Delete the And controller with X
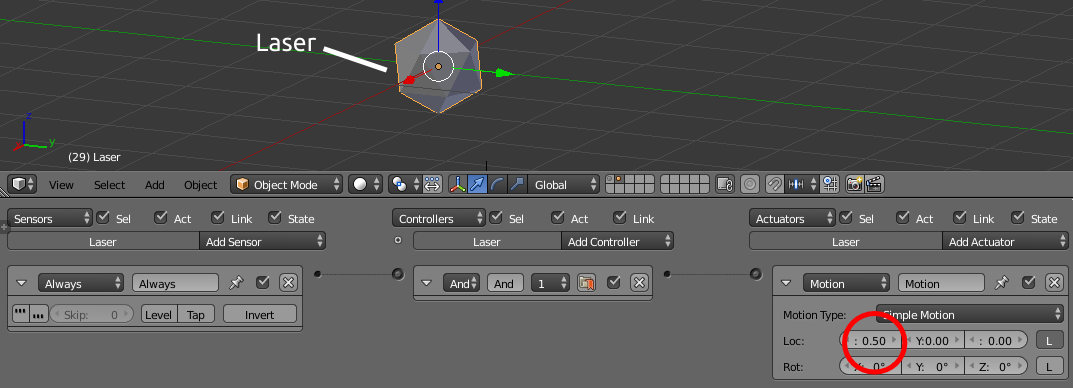The height and width of the screenshot is (388, 1073). click(639, 283)
